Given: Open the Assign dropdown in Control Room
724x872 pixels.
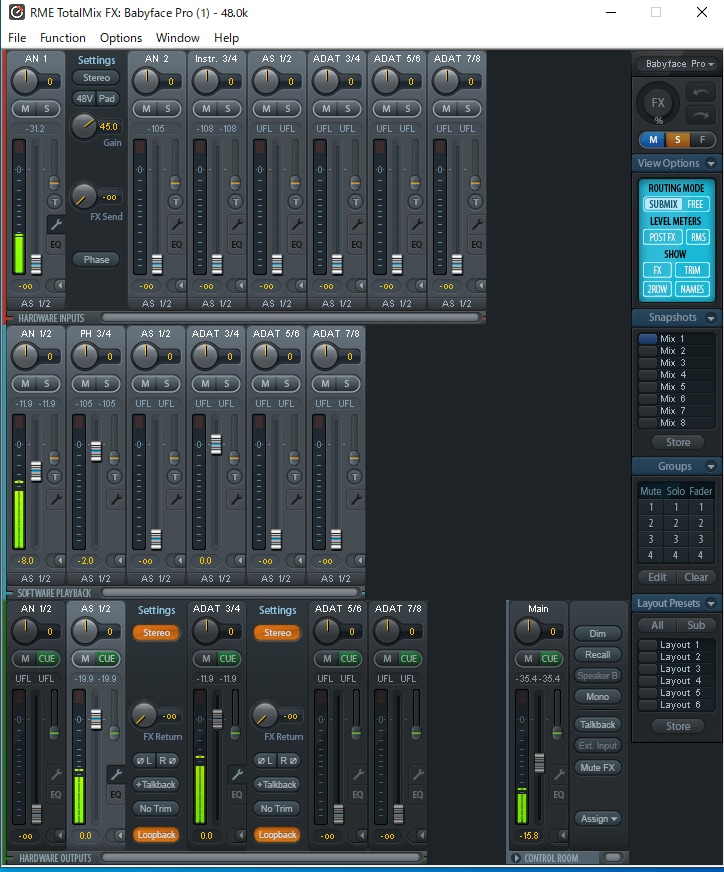Looking at the screenshot, I should [x=598, y=818].
